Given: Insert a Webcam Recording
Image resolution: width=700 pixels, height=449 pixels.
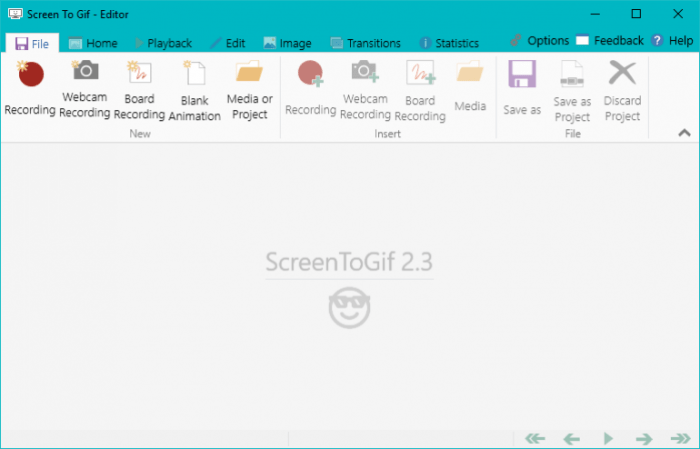Looking at the screenshot, I should (x=365, y=90).
